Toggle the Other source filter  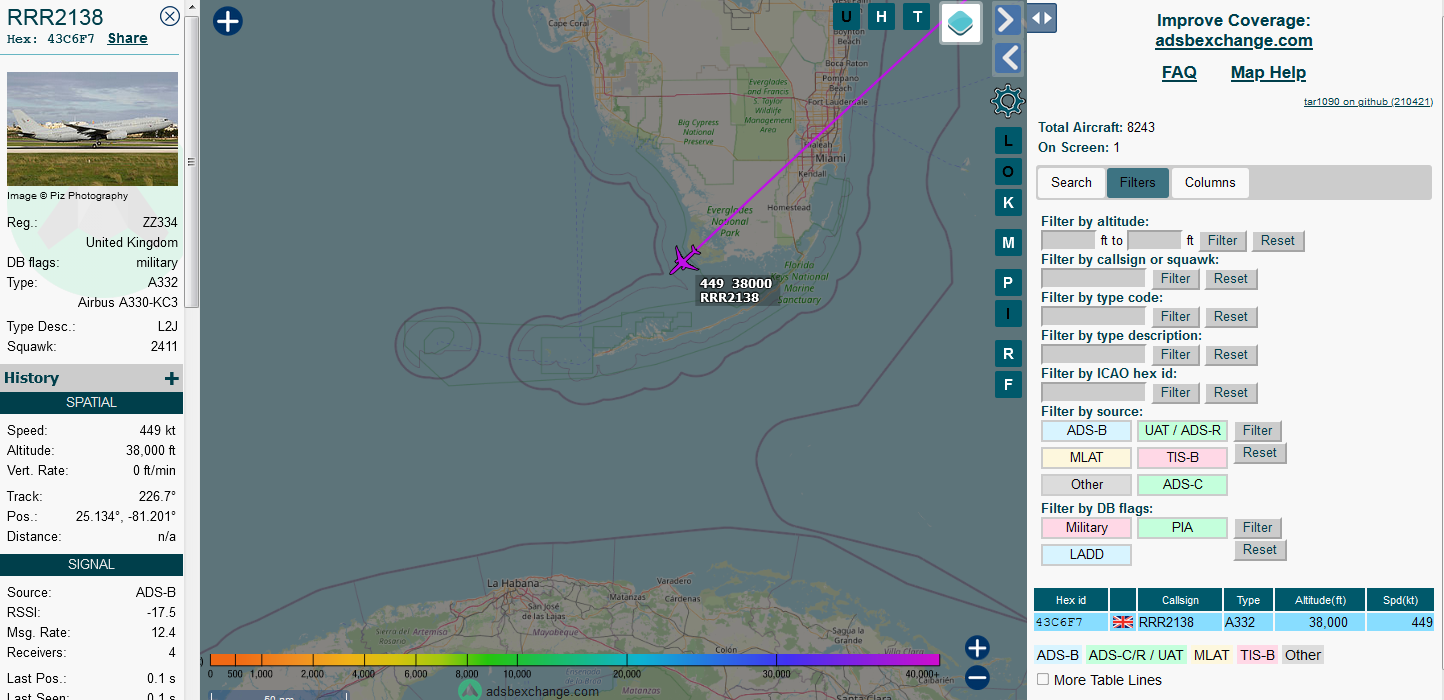1086,485
